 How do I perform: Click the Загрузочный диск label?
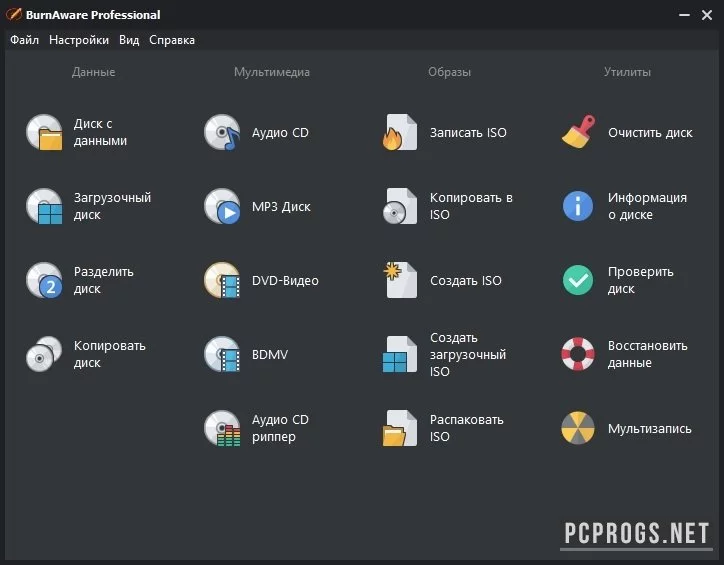[x=112, y=206]
